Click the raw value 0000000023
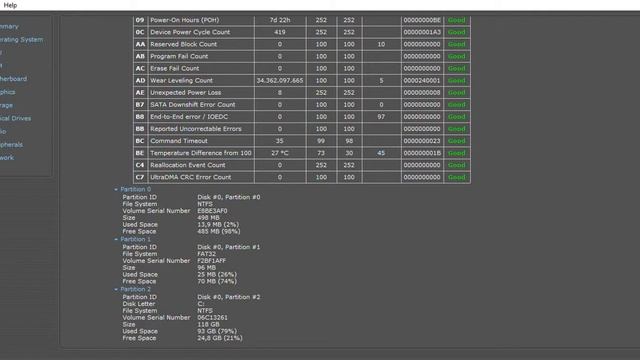640x360 pixels. pos(422,141)
